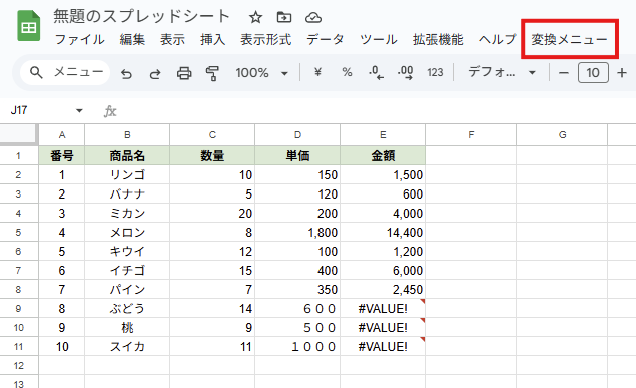This screenshot has height=388, width=636.
Task: Apply yen currency format
Action: click(318, 72)
